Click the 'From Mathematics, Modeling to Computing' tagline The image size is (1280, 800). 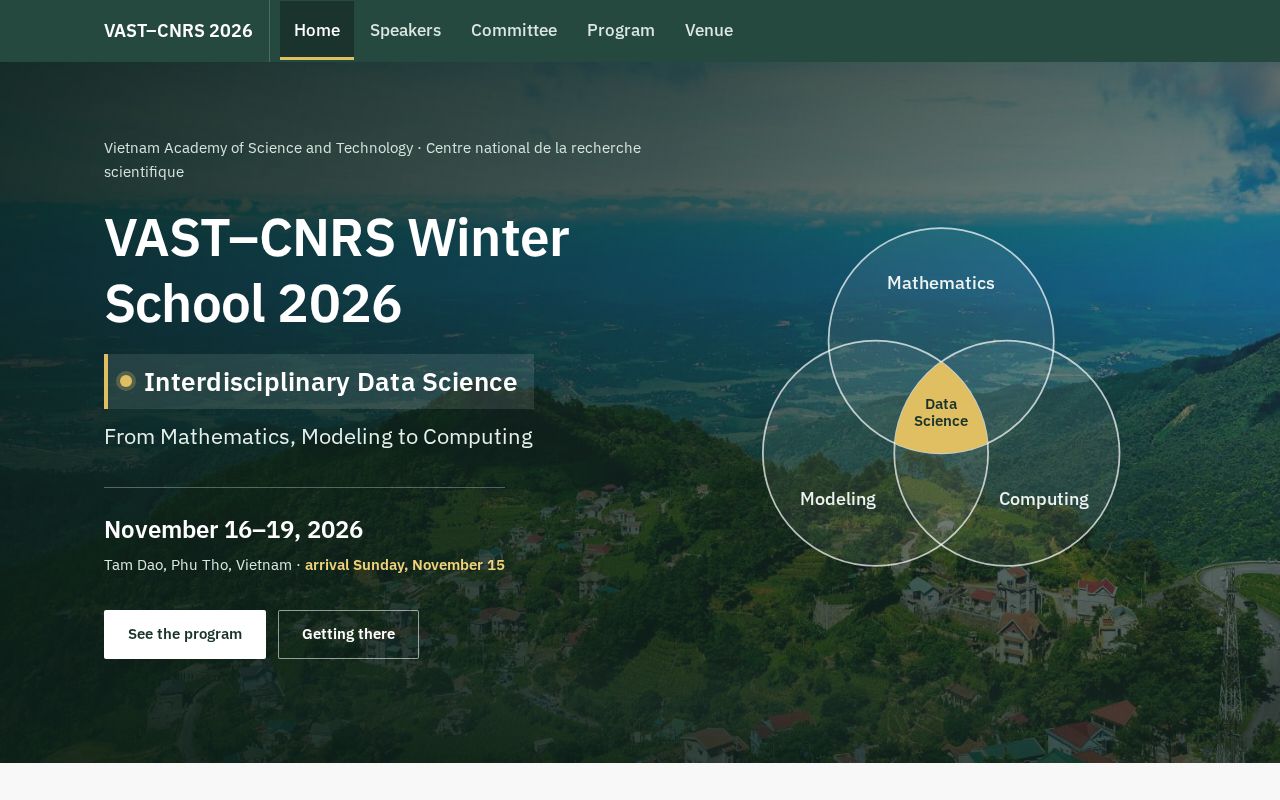318,437
